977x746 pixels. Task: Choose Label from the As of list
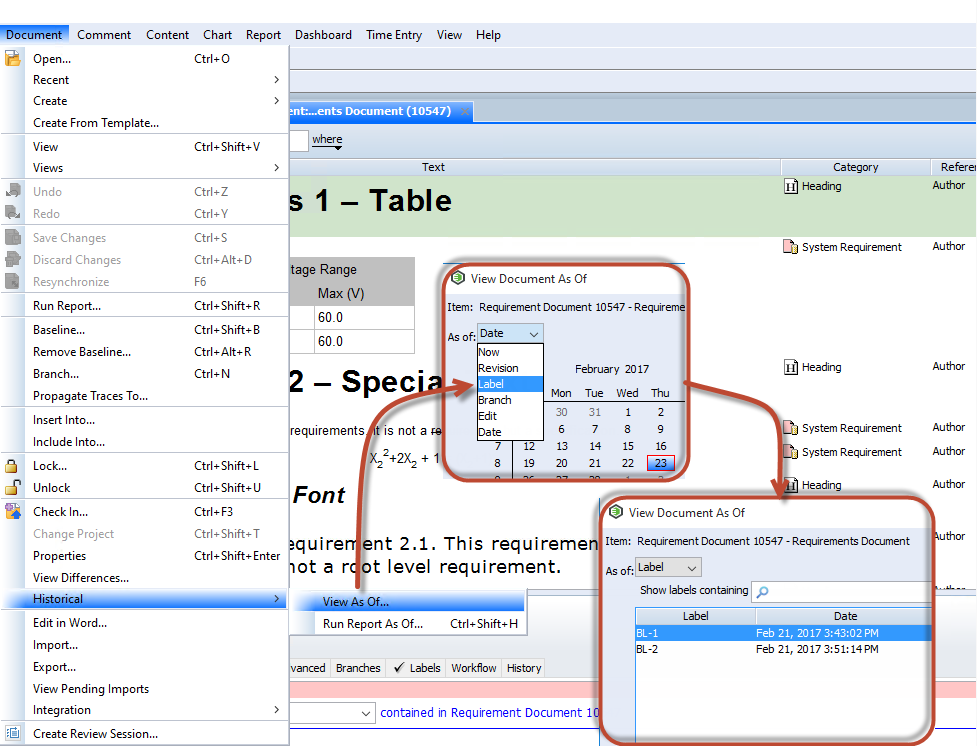point(510,384)
